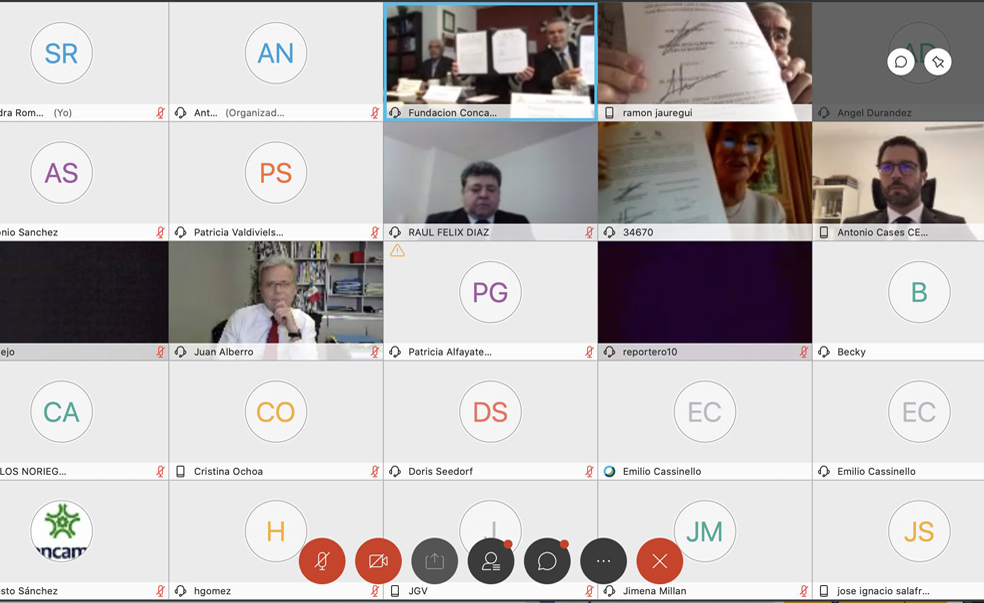Select ramon jauregui's video tile
This screenshot has height=603, width=984.
tap(704, 54)
